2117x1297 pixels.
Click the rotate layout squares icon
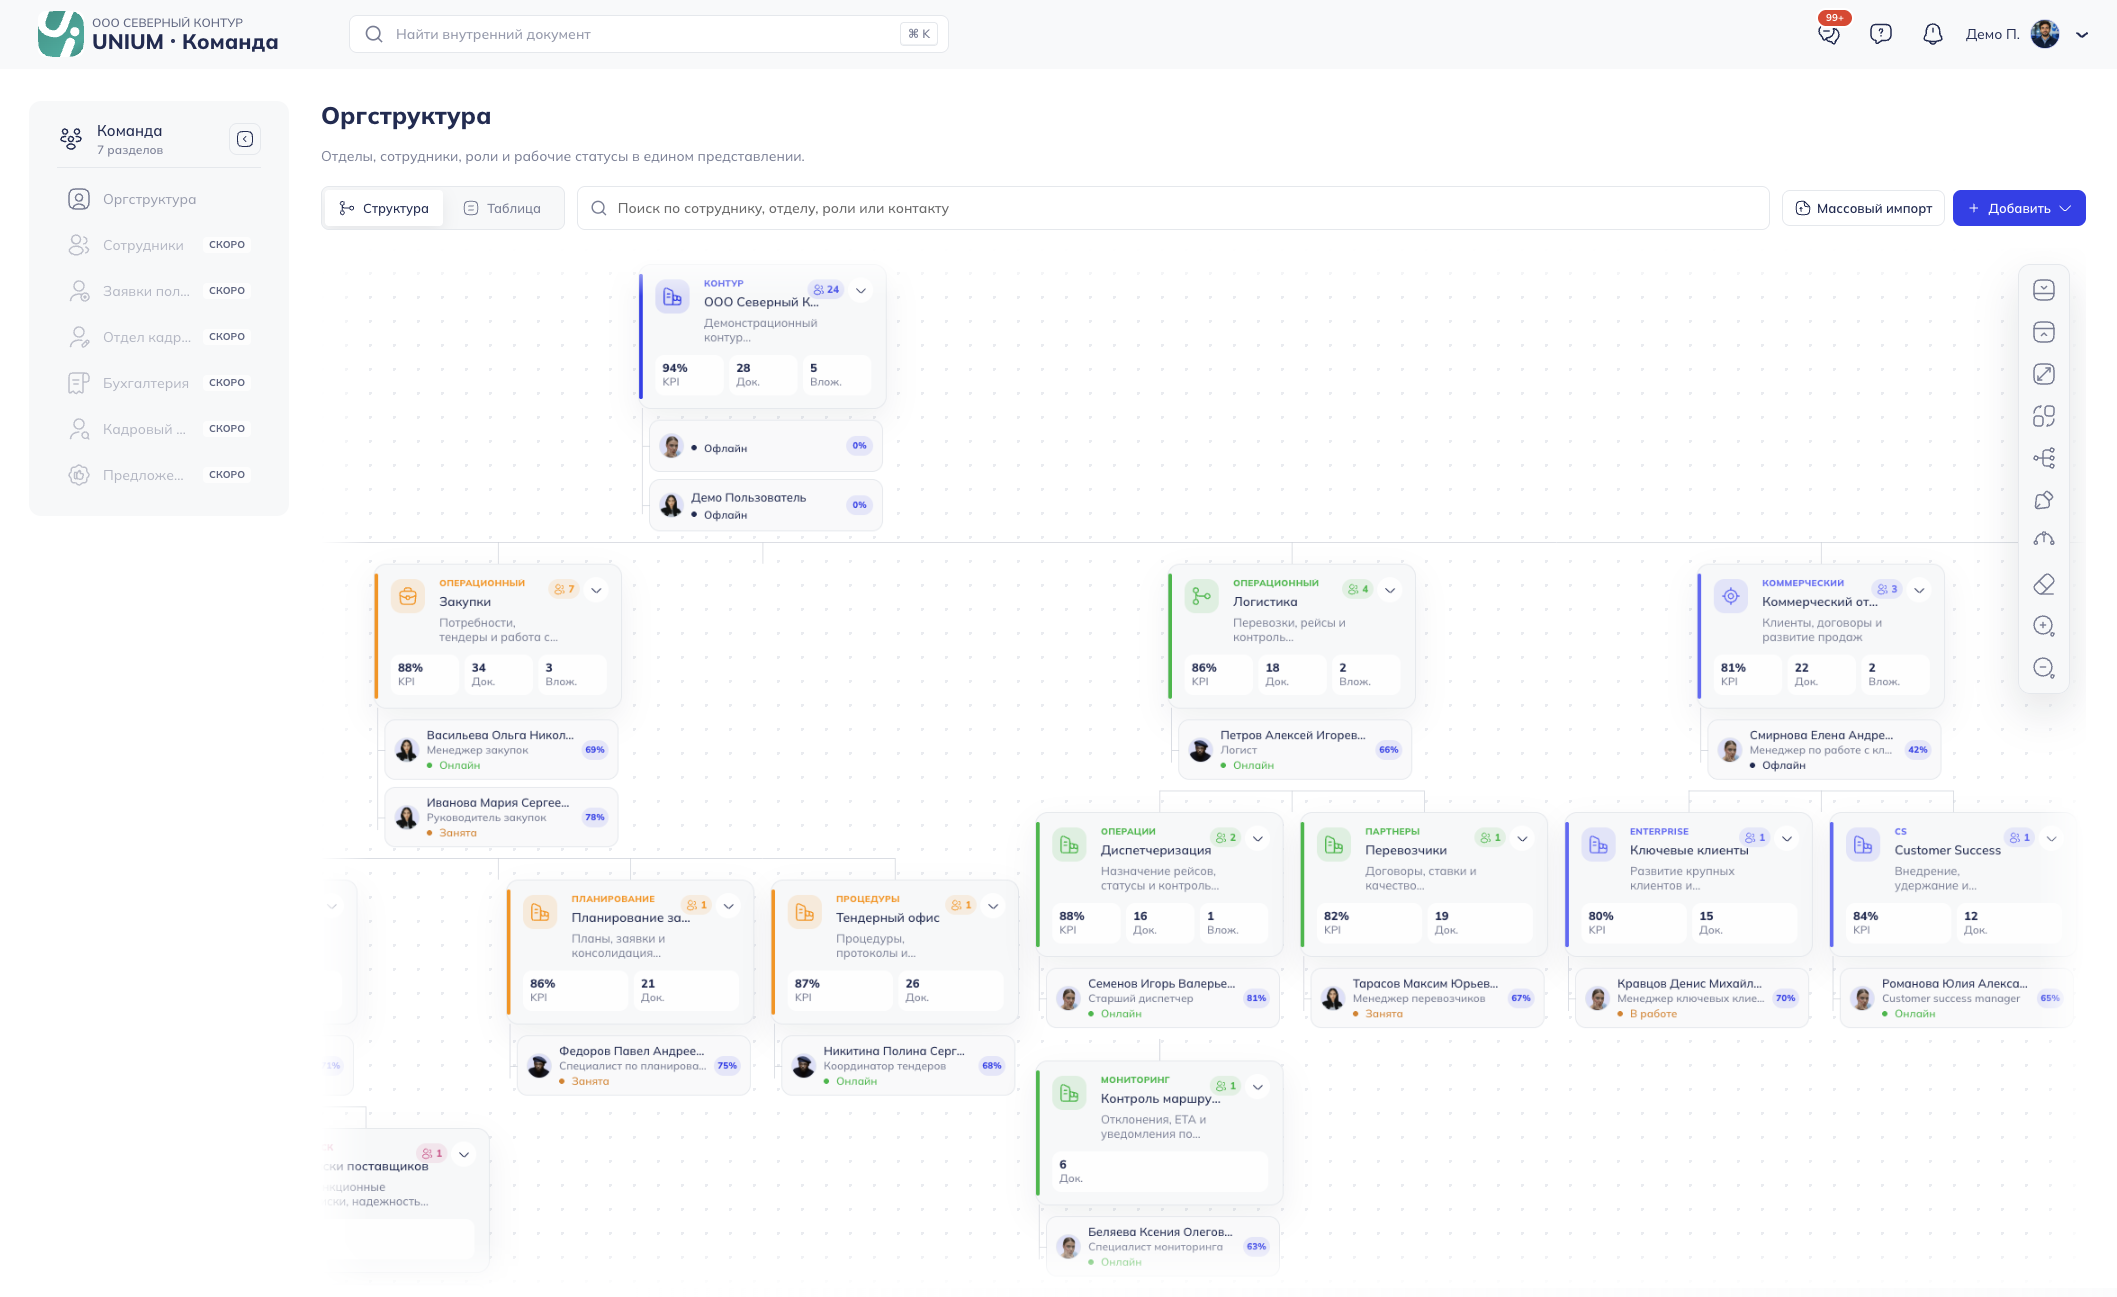click(x=2044, y=416)
